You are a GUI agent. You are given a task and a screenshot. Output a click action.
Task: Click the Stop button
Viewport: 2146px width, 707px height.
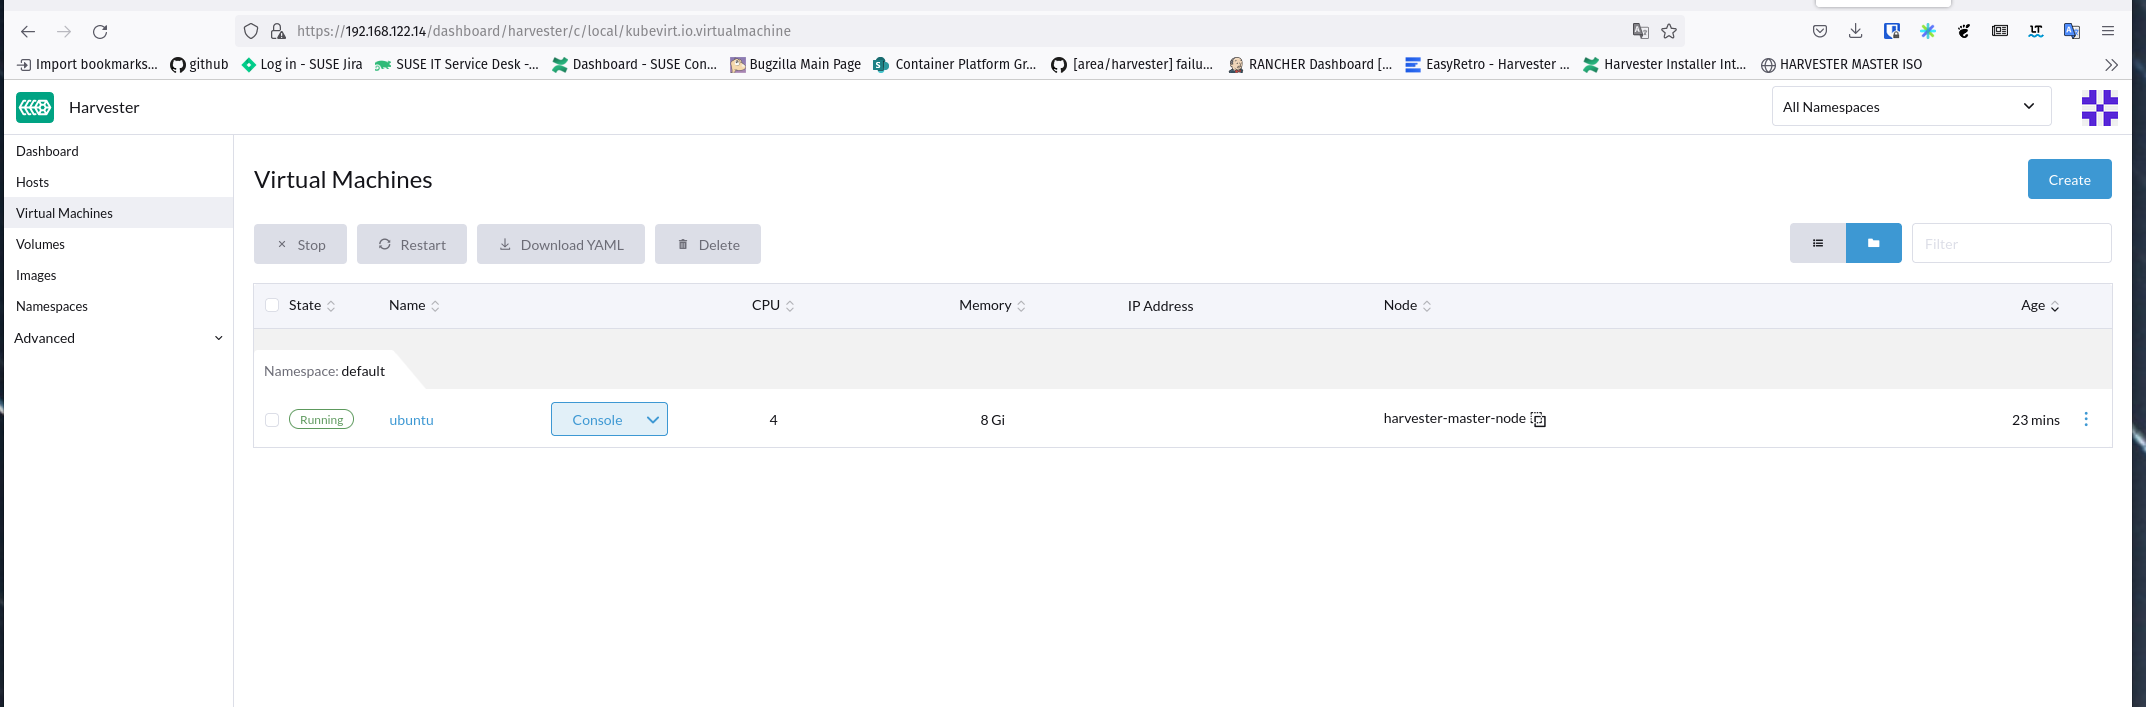[300, 244]
